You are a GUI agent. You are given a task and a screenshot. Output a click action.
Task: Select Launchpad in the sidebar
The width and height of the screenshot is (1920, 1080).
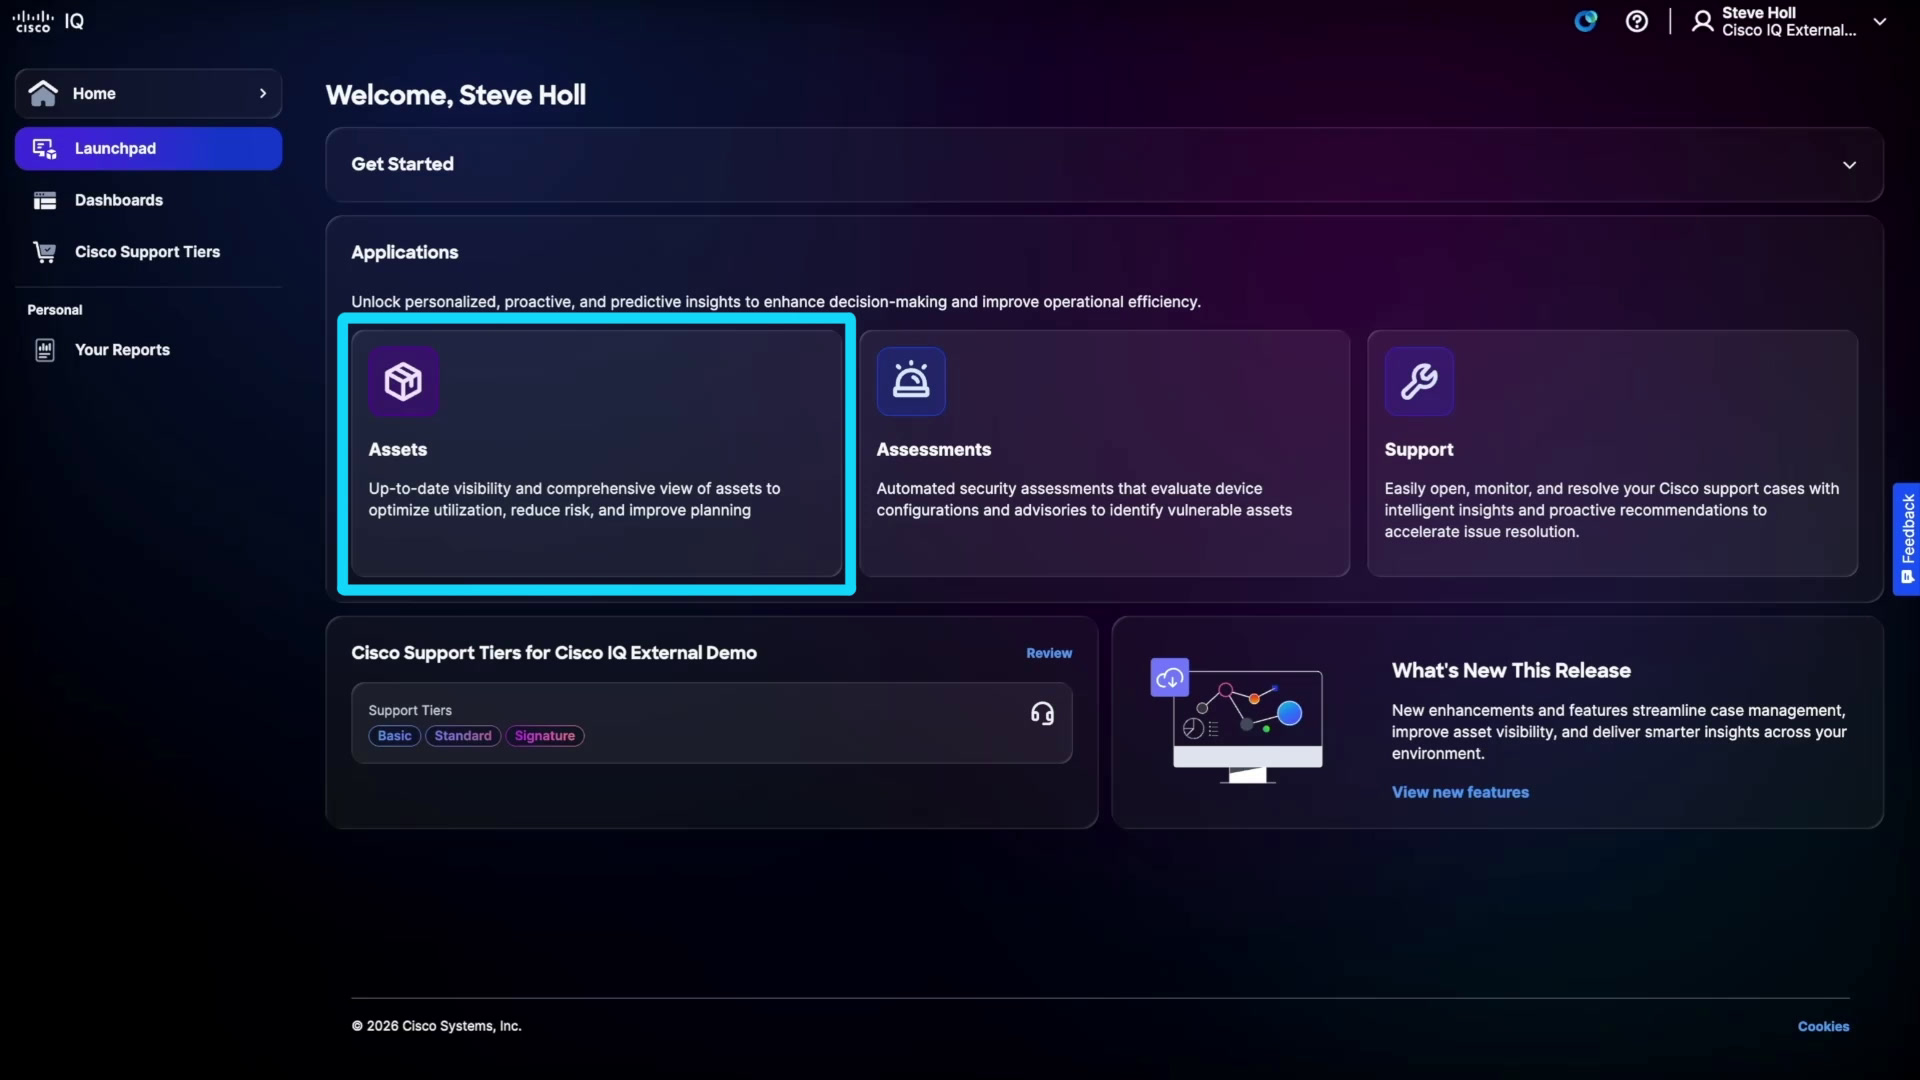(x=148, y=148)
